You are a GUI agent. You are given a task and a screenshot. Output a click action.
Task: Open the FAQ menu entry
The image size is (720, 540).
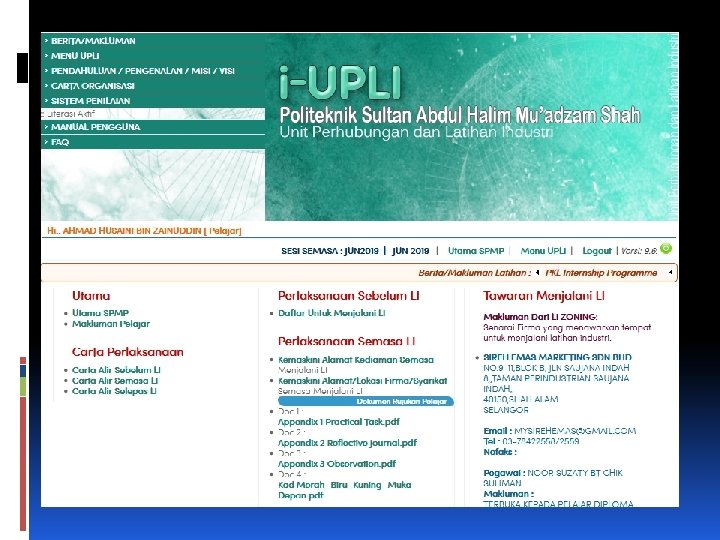60,142
